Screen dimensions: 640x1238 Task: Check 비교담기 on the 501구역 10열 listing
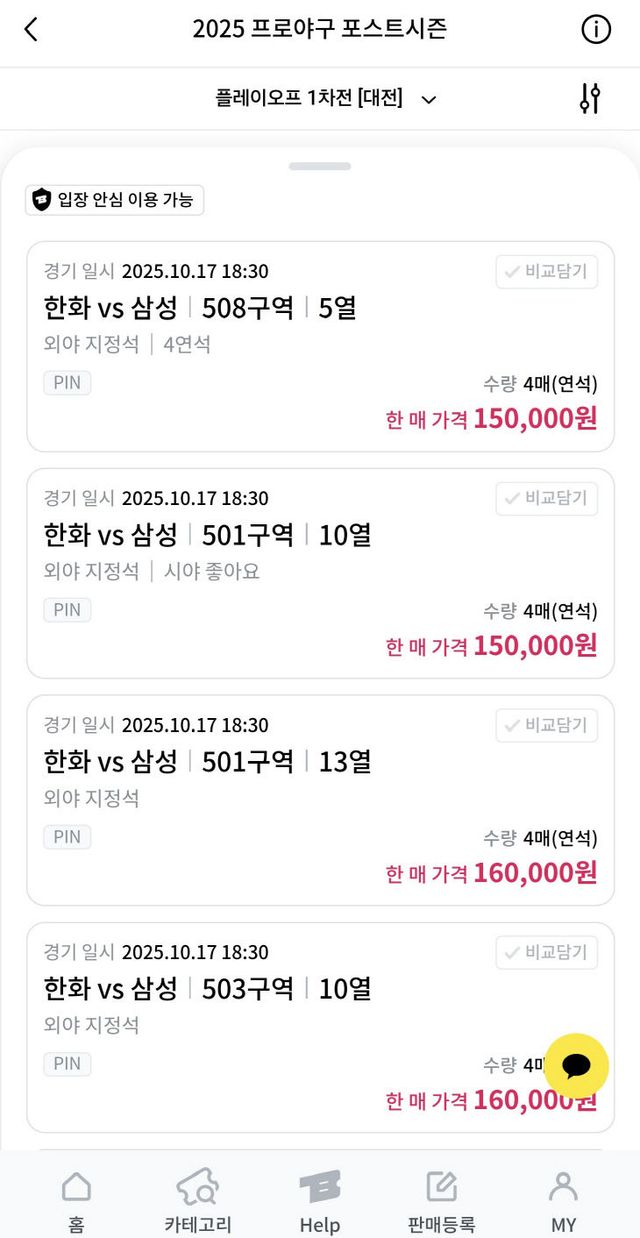(x=545, y=499)
